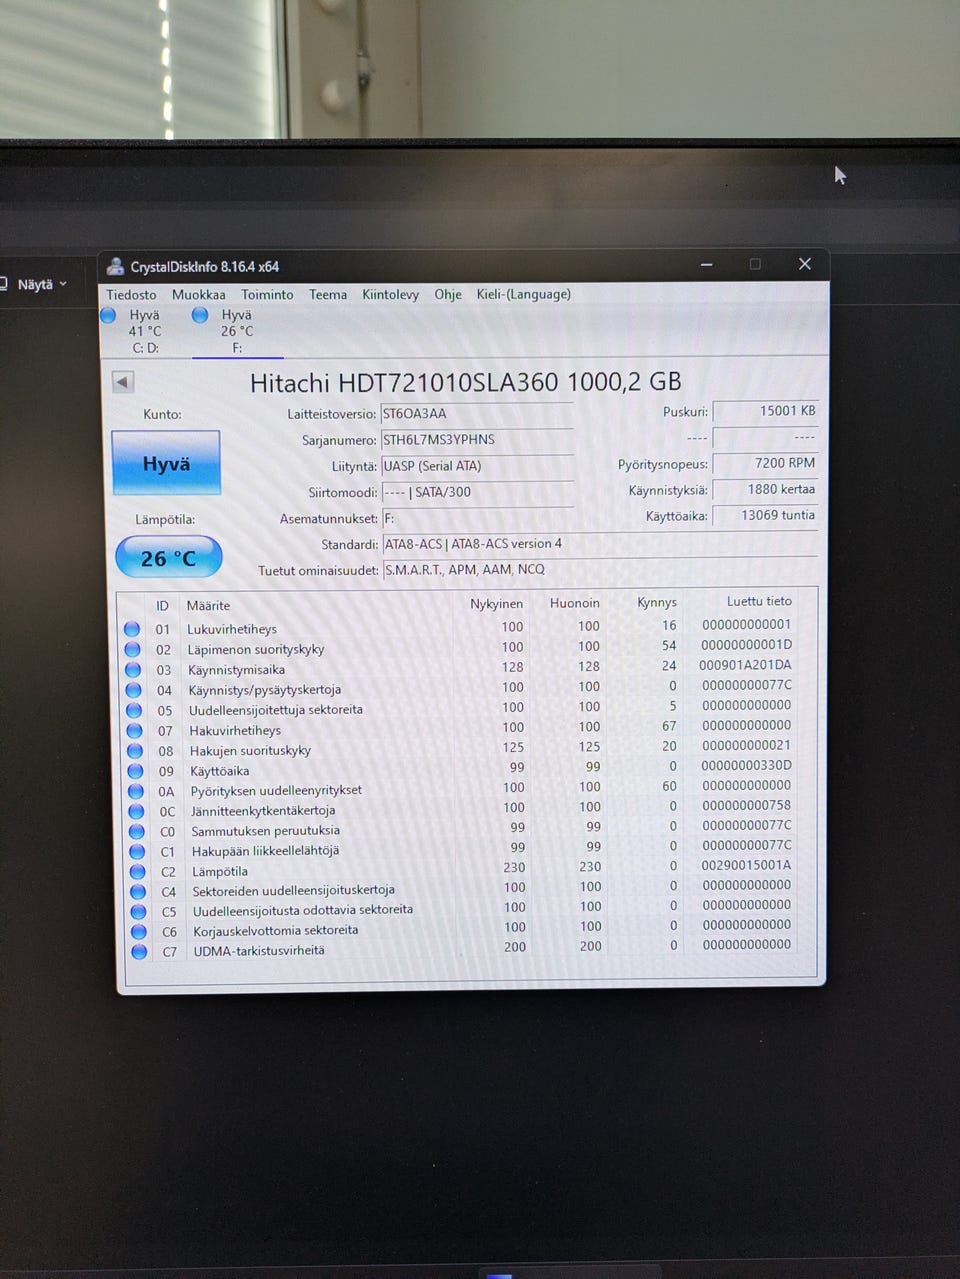This screenshot has width=960, height=1279.
Task: Click the Siirtomoodi field SATA/300
Action: 476,492
